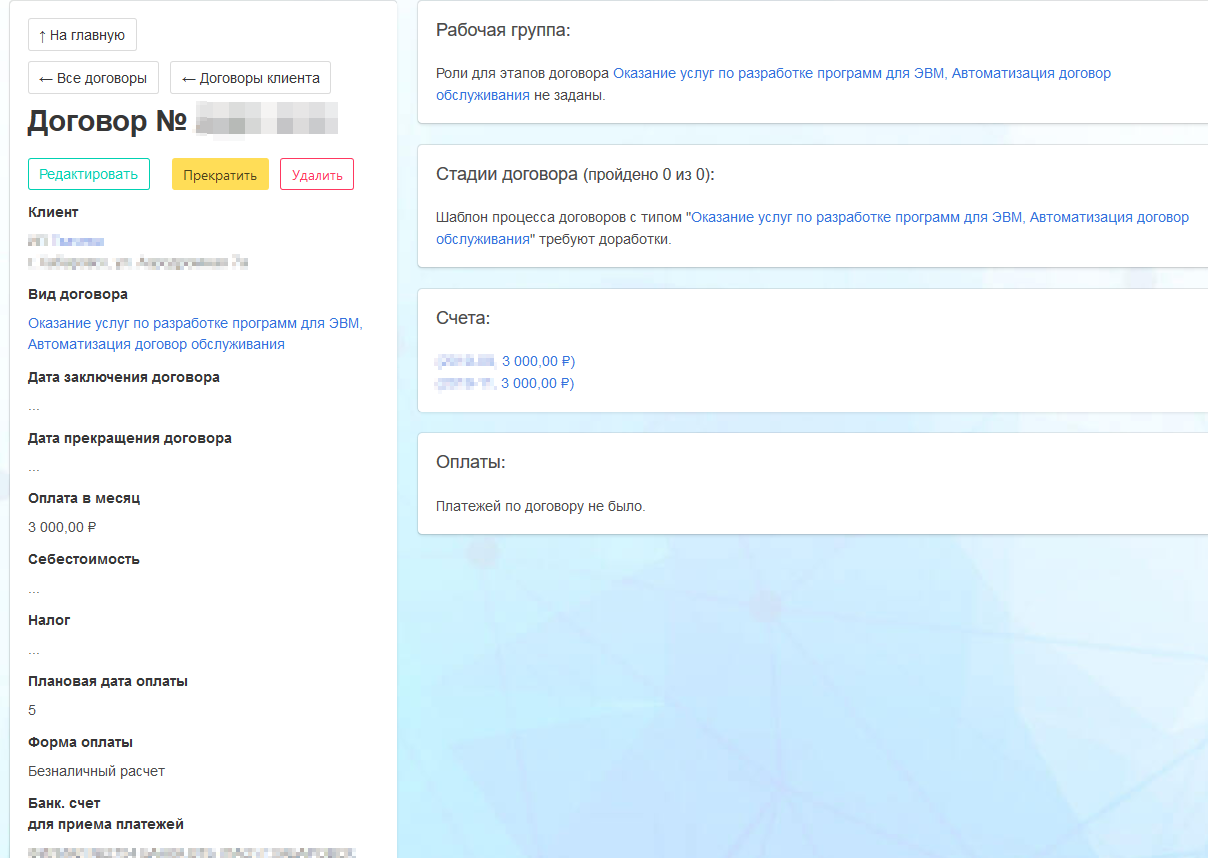Open 'Договоры клиента' page
Viewport: 1208px width, 858px height.
[250, 78]
